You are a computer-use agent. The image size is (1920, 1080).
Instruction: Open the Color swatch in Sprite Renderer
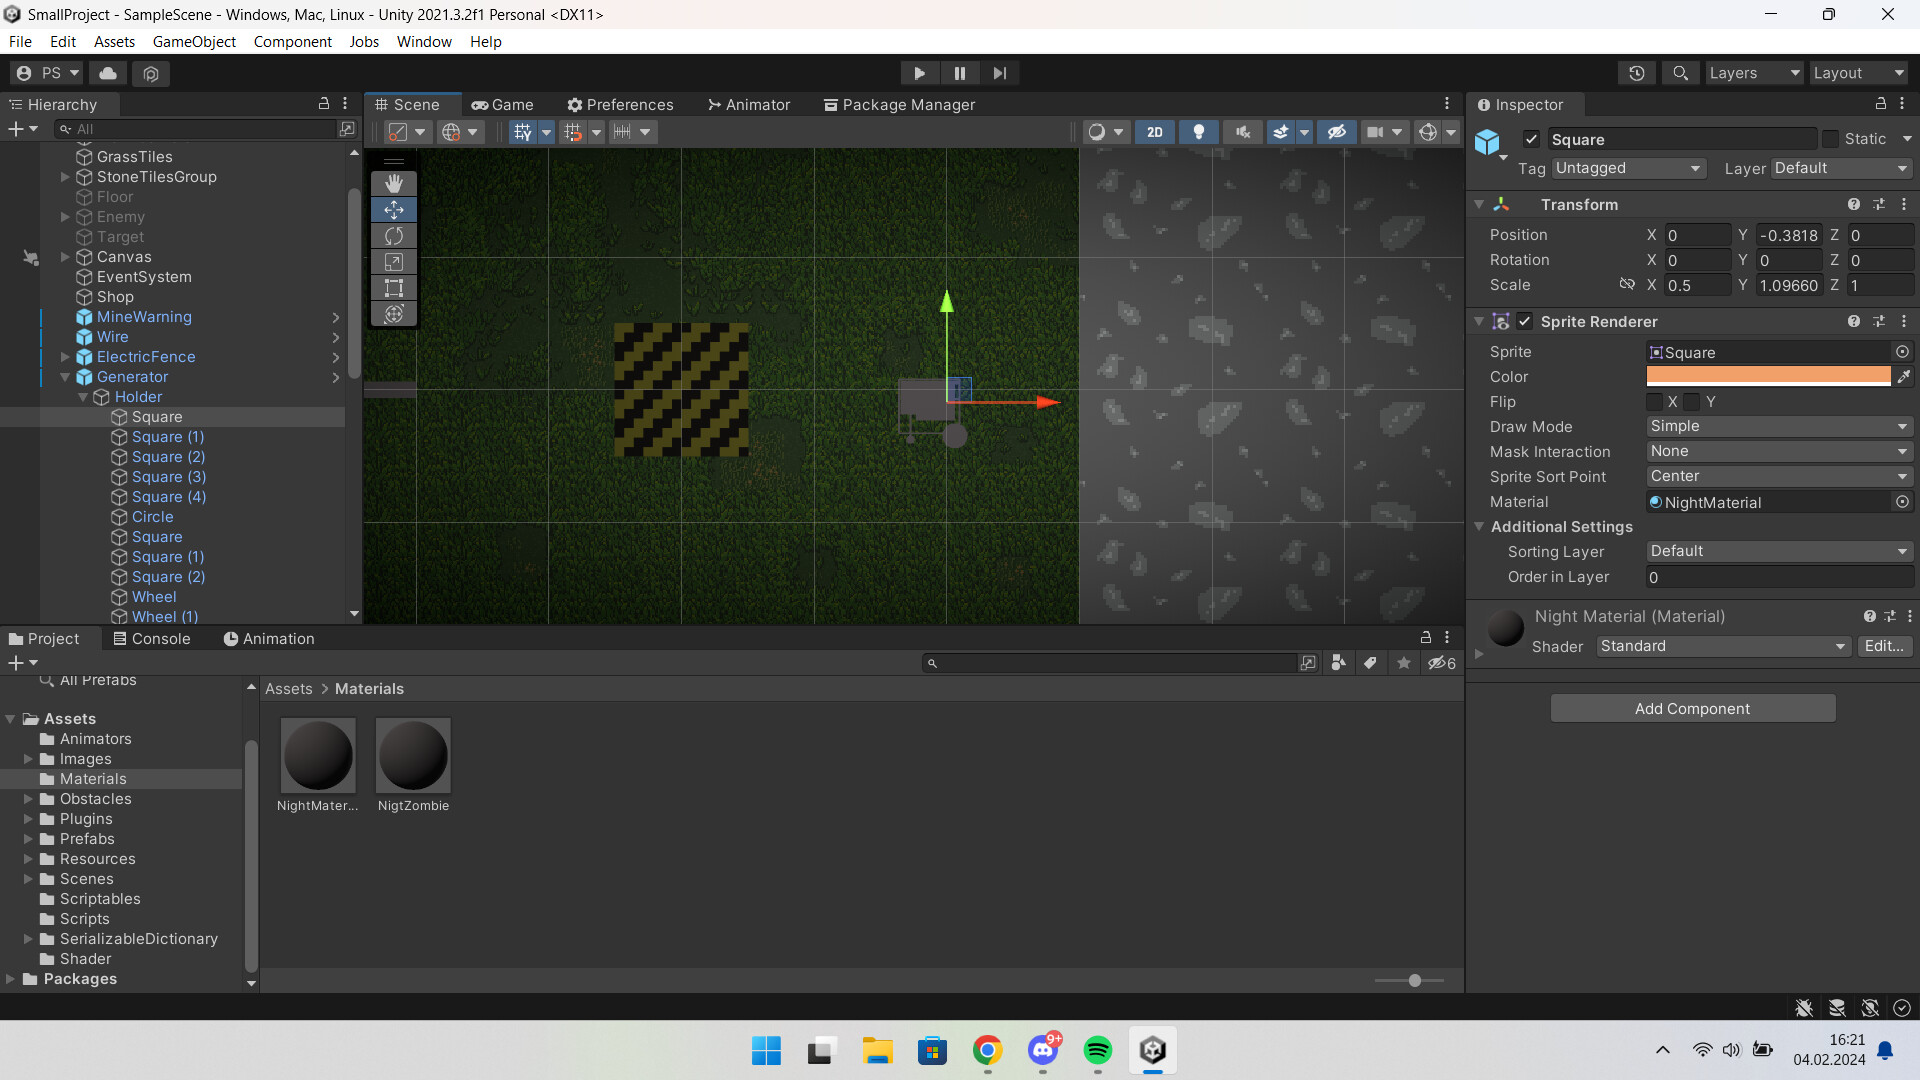click(x=1768, y=376)
